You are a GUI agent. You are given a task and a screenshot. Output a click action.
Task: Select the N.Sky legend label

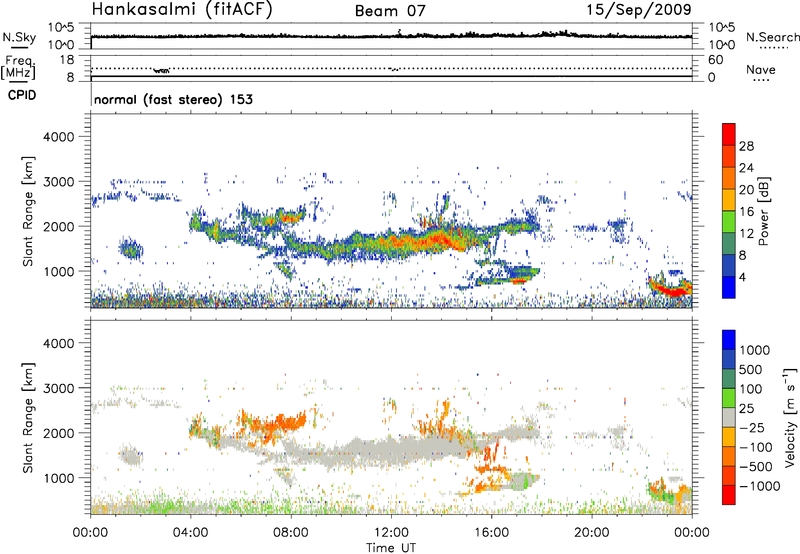point(19,37)
